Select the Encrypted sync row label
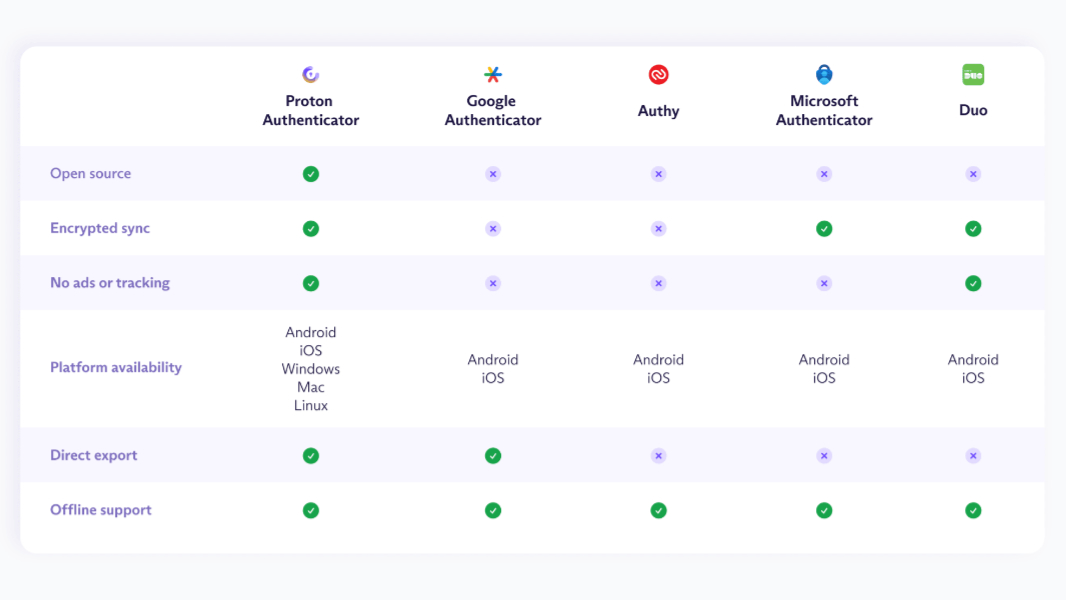This screenshot has width=1066, height=600. 100,228
